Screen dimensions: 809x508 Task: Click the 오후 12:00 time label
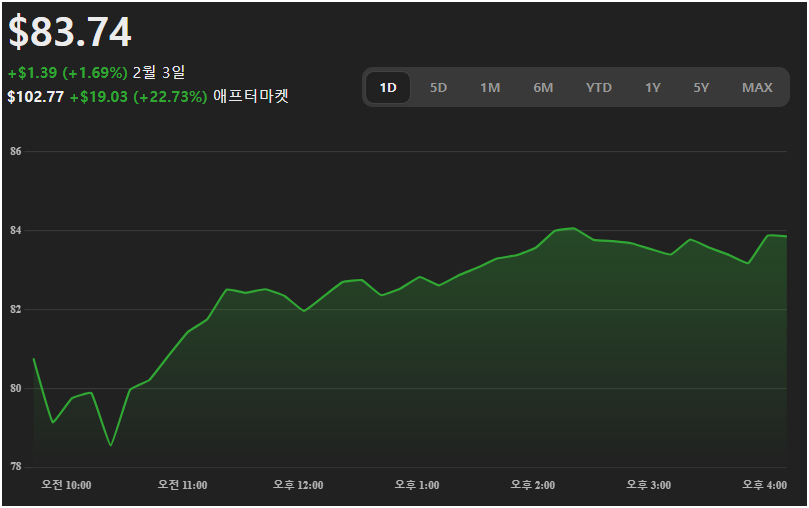click(298, 485)
